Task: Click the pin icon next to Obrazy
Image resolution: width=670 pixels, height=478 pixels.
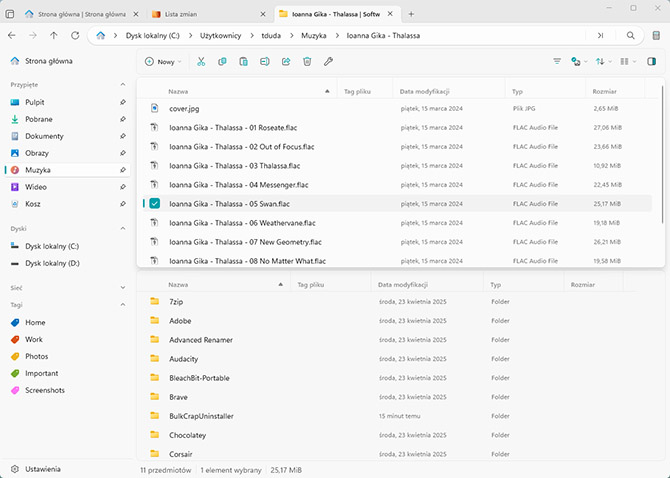Action: pos(123,153)
